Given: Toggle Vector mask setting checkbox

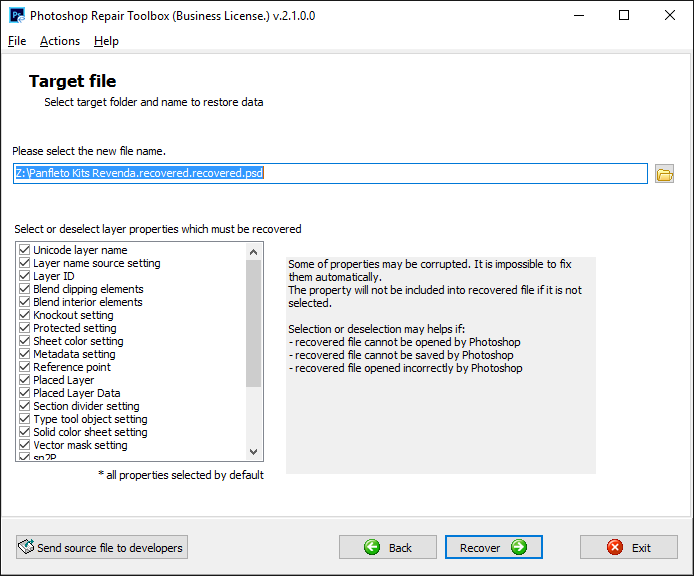Looking at the screenshot, I should pos(24,445).
